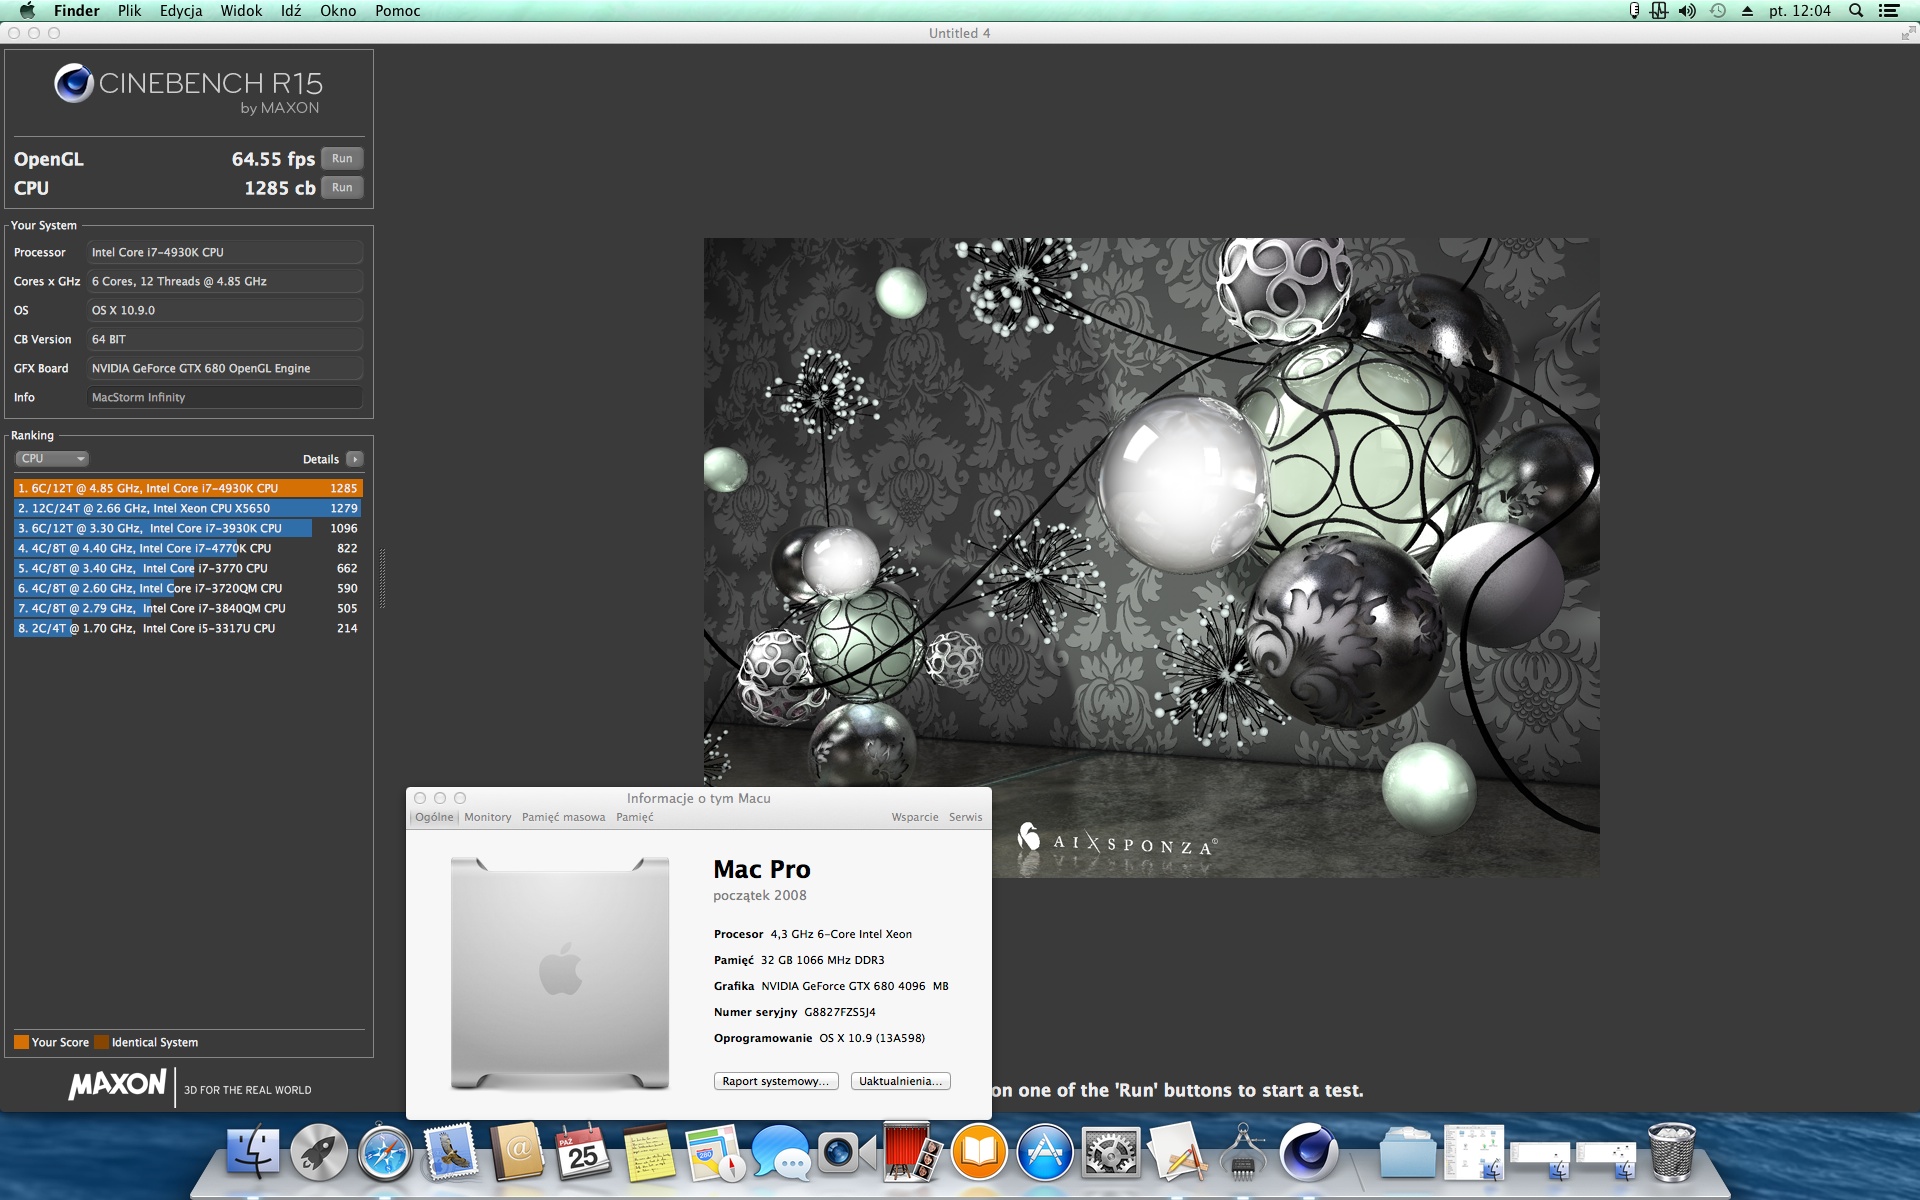Open the App Store in the Dock
The height and width of the screenshot is (1200, 1920).
coord(1044,1153)
